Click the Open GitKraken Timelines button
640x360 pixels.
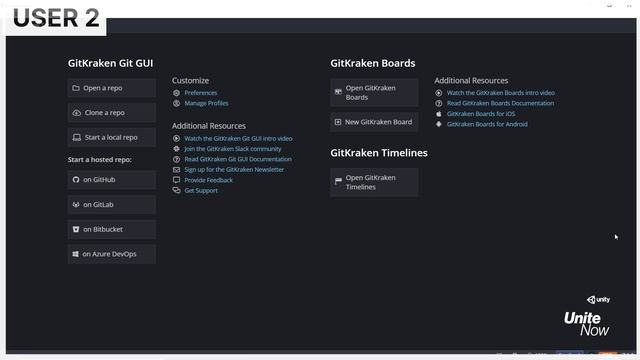click(x=374, y=182)
